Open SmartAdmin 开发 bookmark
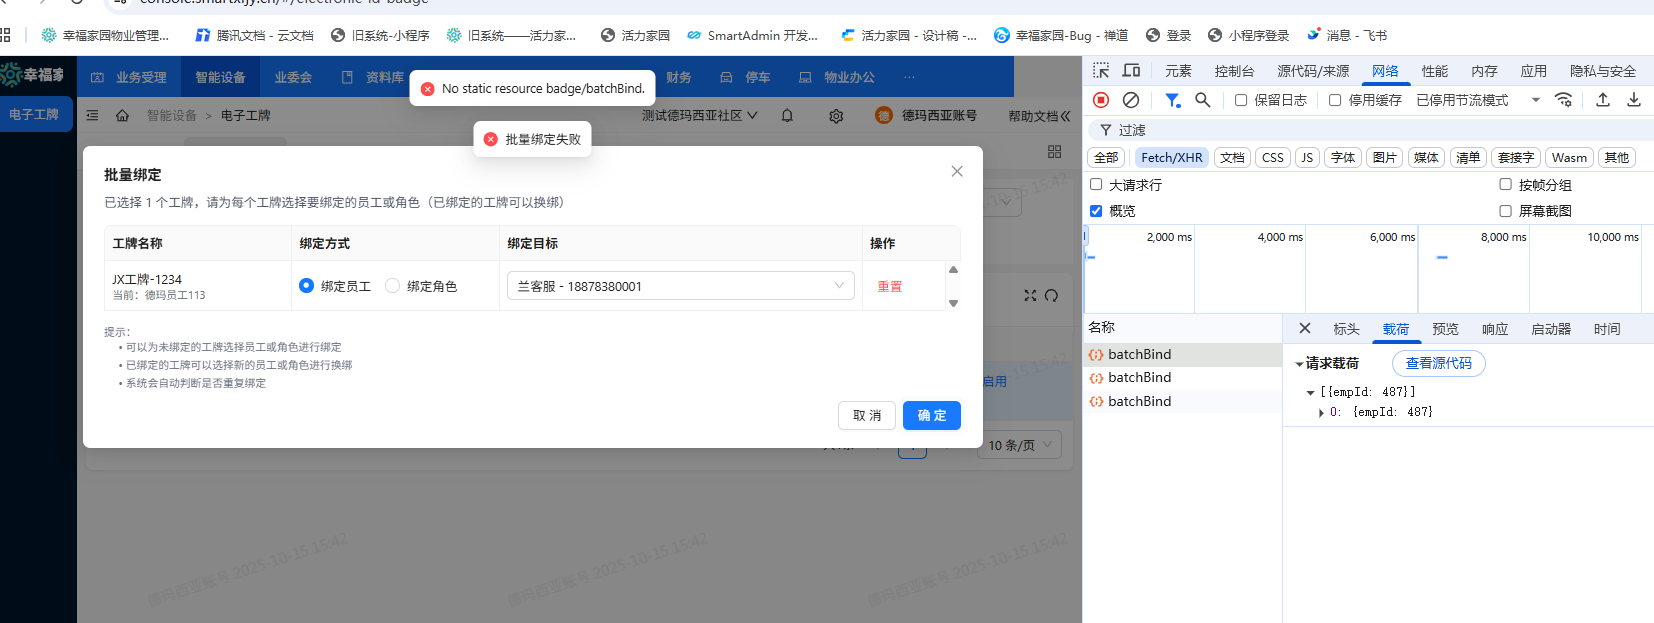 (752, 35)
